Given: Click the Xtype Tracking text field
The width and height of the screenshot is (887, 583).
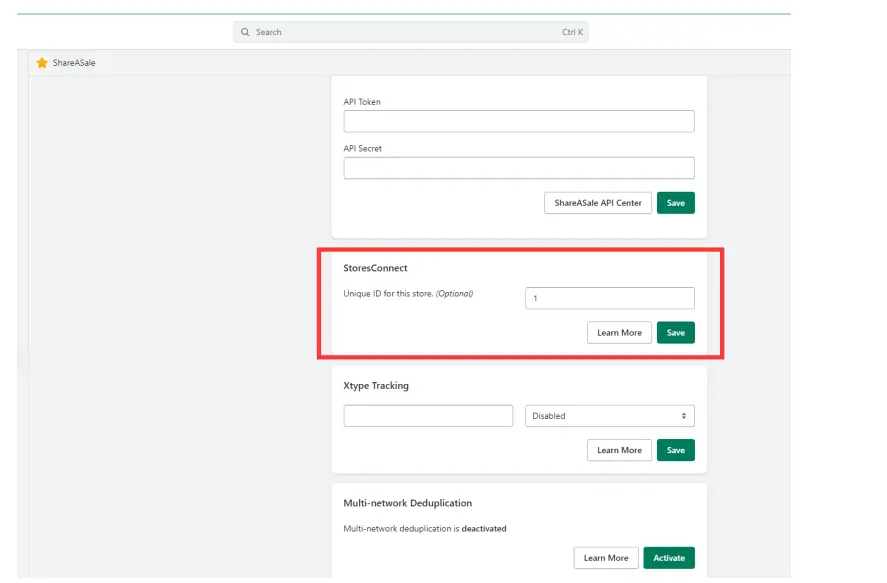Looking at the screenshot, I should [x=428, y=416].
